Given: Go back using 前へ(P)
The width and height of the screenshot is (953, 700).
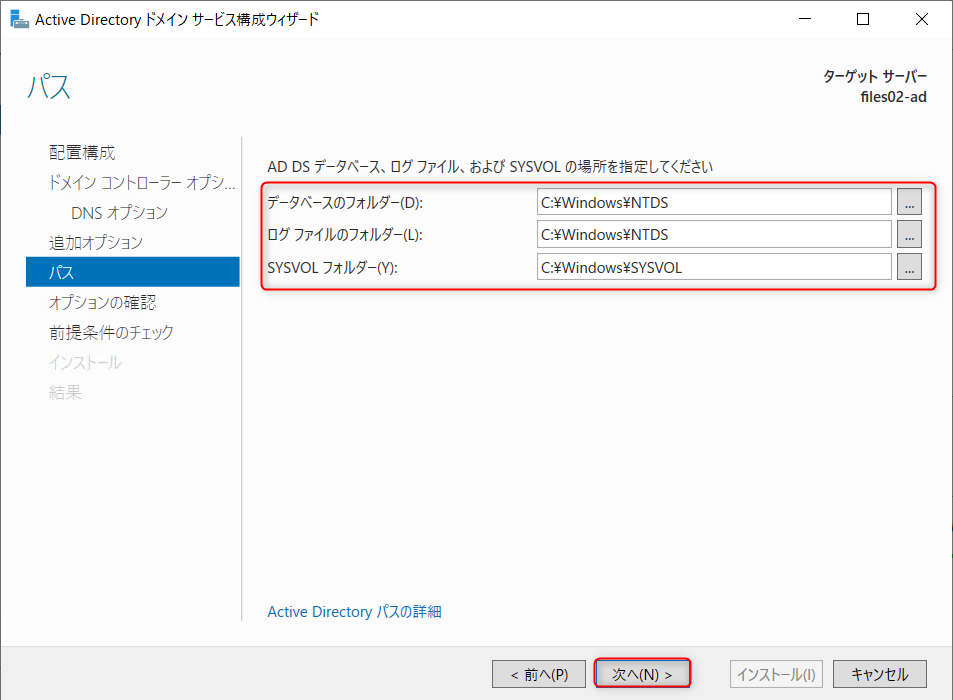Looking at the screenshot, I should click(x=539, y=673).
